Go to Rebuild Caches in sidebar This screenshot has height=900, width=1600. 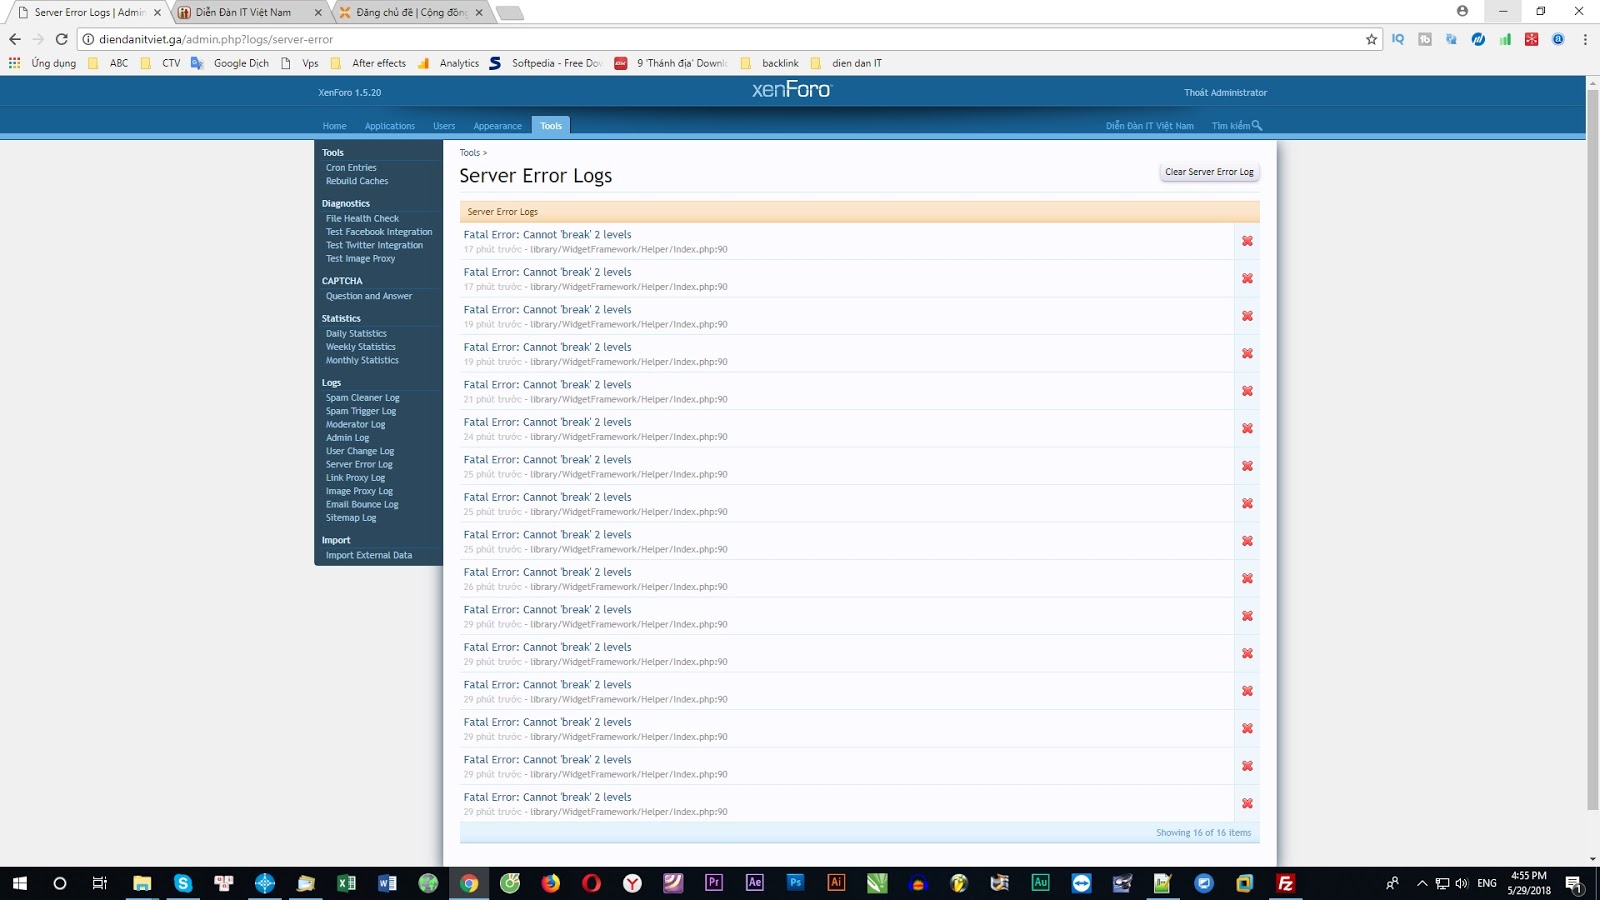point(357,181)
